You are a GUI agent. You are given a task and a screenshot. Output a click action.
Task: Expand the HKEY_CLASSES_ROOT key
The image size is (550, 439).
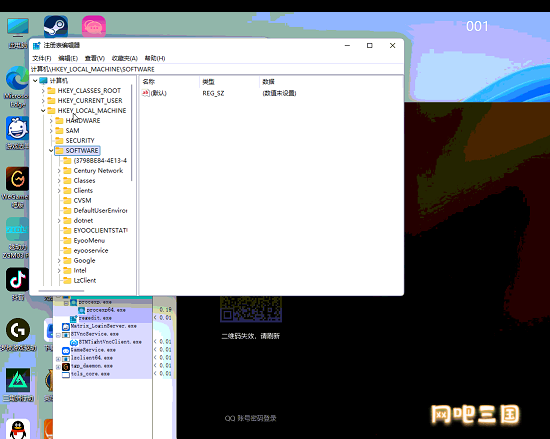click(43, 91)
